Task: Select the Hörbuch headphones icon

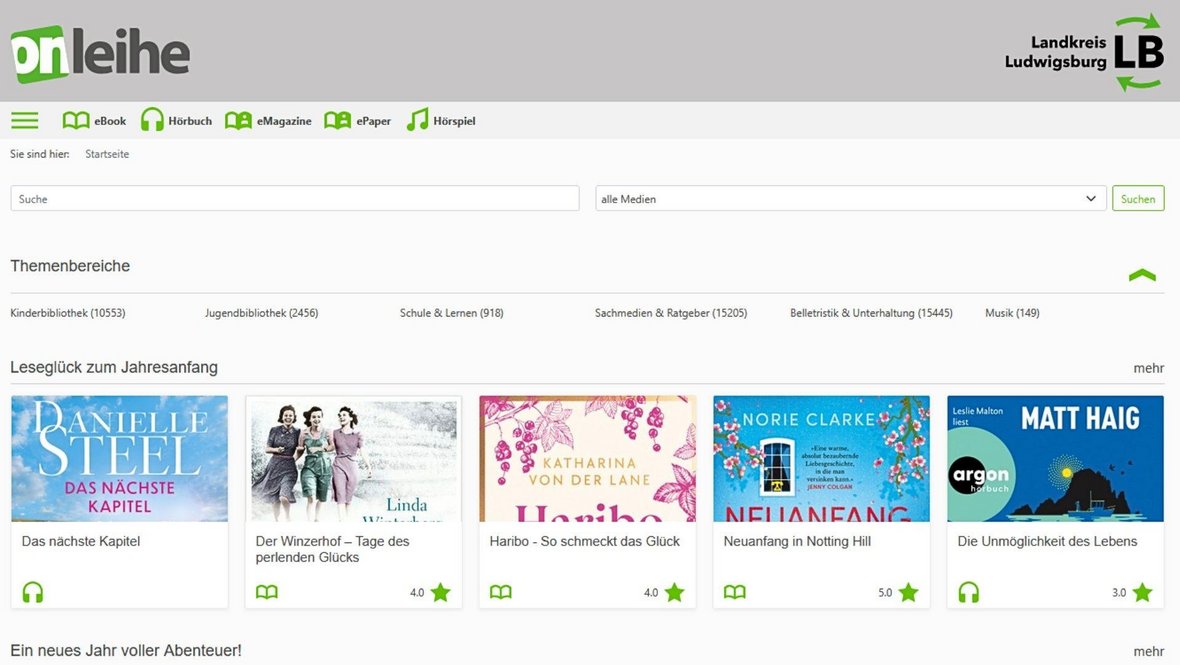Action: click(x=151, y=119)
